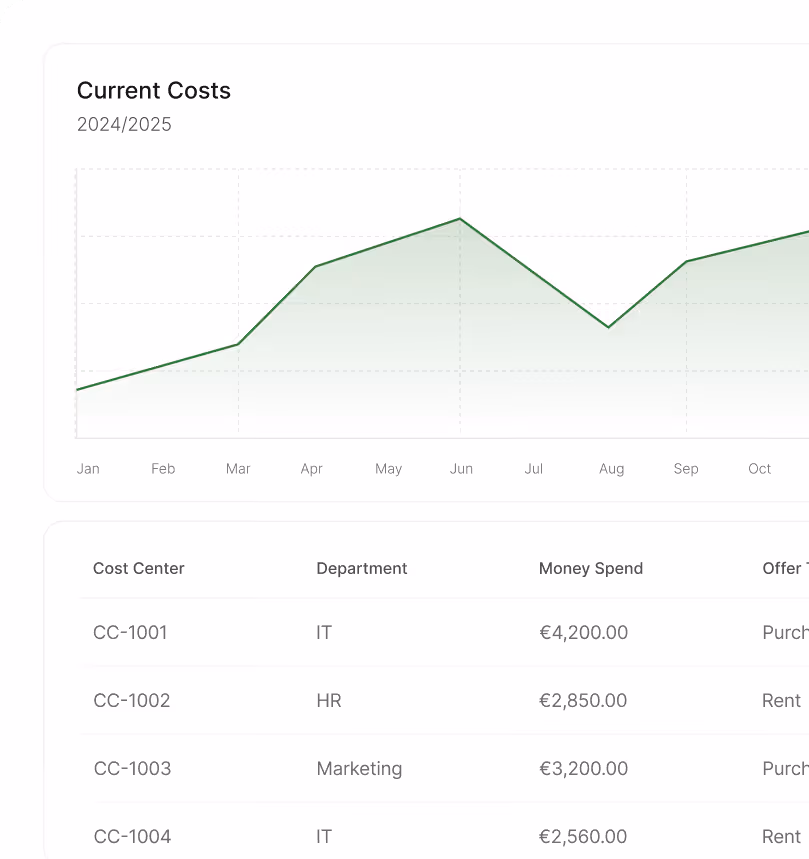
Task: Click IT department in CC-1001 row
Action: pos(324,633)
